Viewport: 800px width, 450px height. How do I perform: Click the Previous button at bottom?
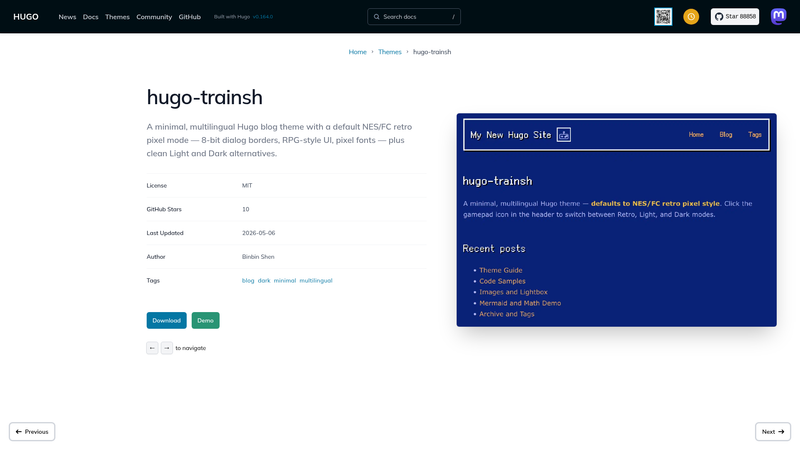[32, 432]
